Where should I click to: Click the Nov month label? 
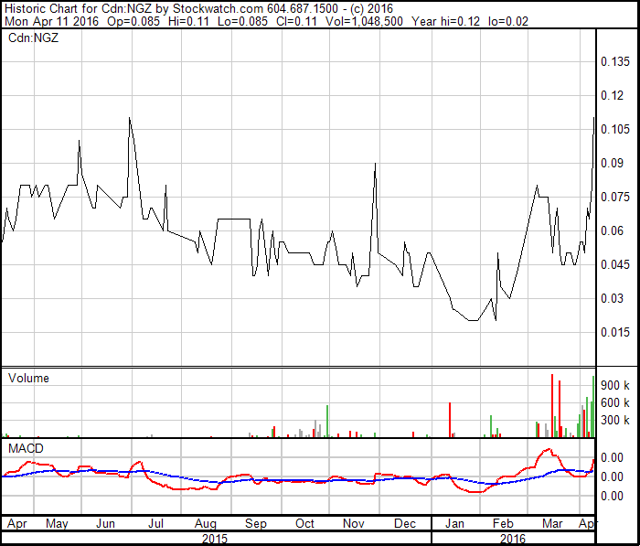tap(353, 524)
